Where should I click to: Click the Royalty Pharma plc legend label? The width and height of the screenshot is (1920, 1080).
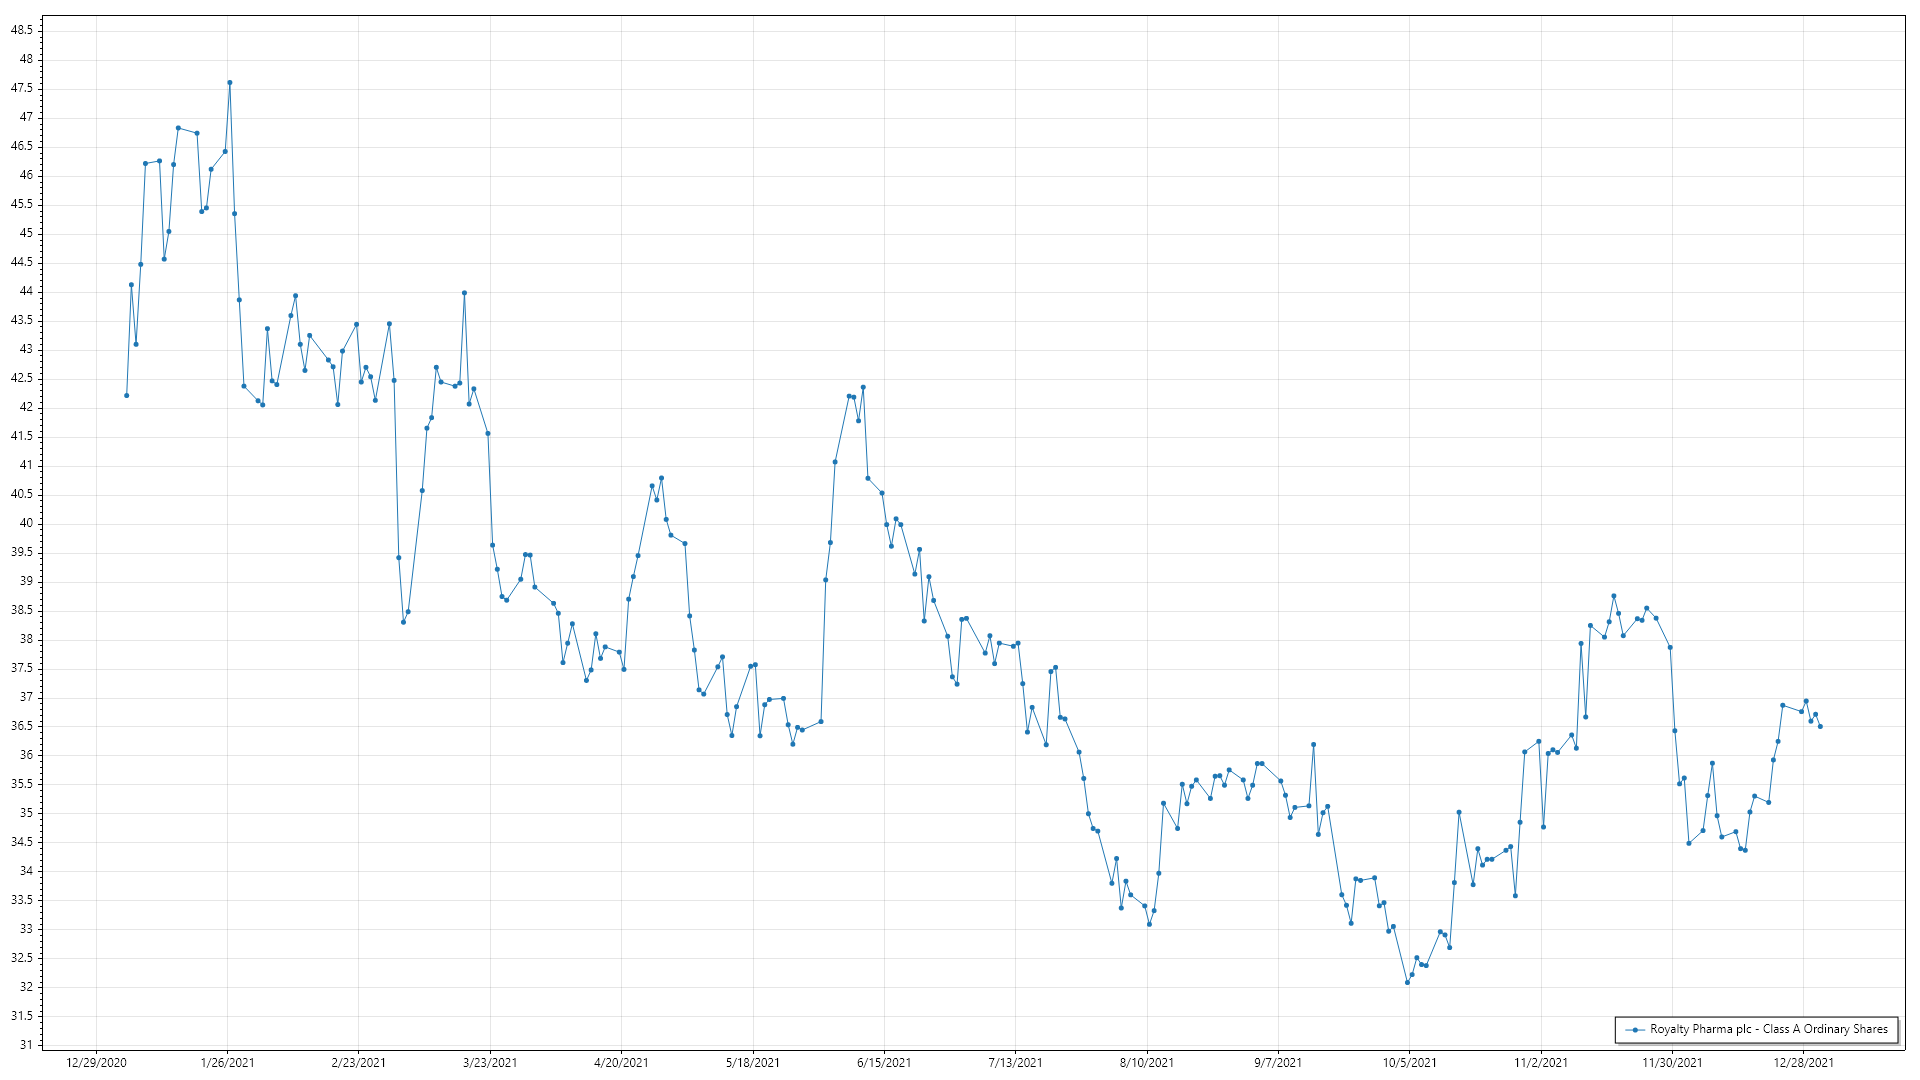point(1768,1029)
